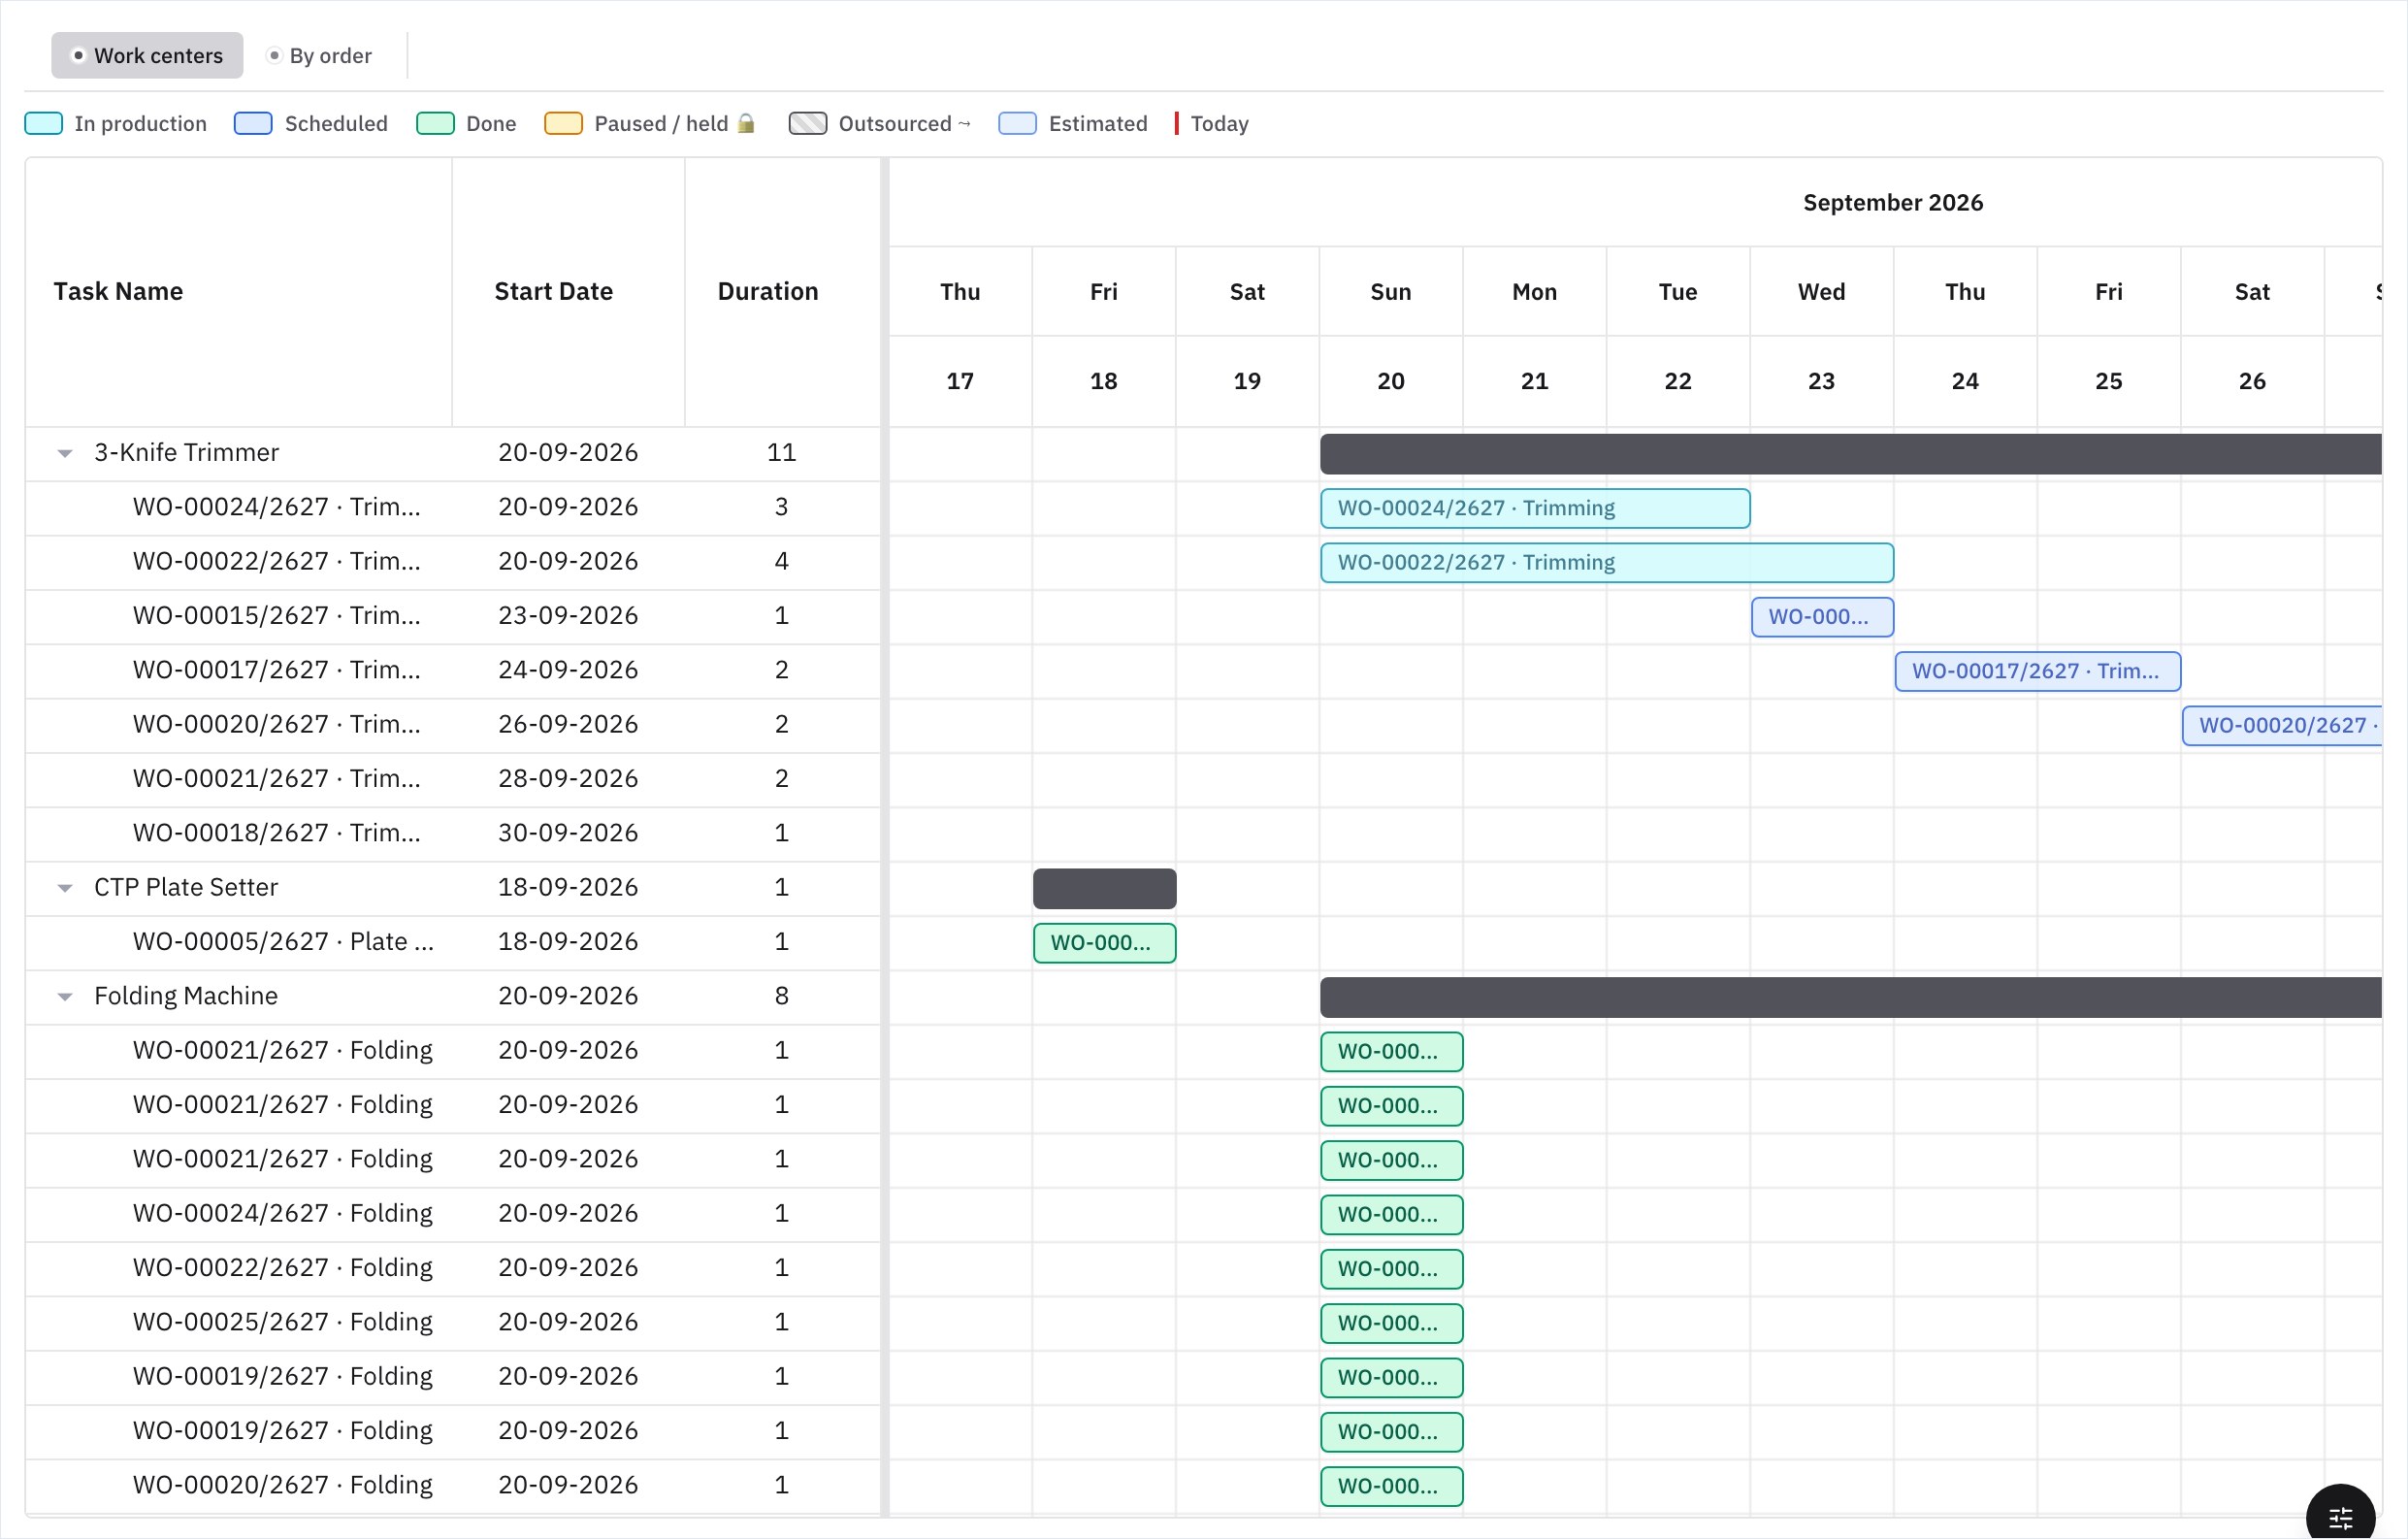Image resolution: width=2408 pixels, height=1539 pixels.
Task: Click the Today legend marker
Action: pos(1177,123)
